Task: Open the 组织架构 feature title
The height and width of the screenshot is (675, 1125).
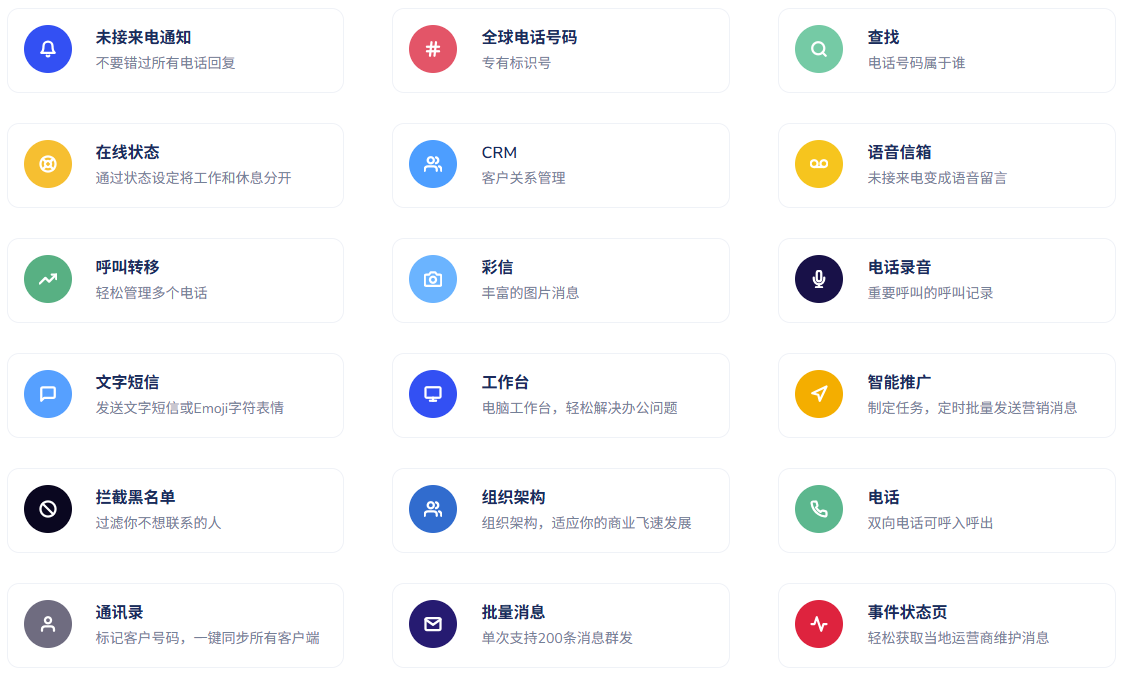Action: tap(513, 498)
